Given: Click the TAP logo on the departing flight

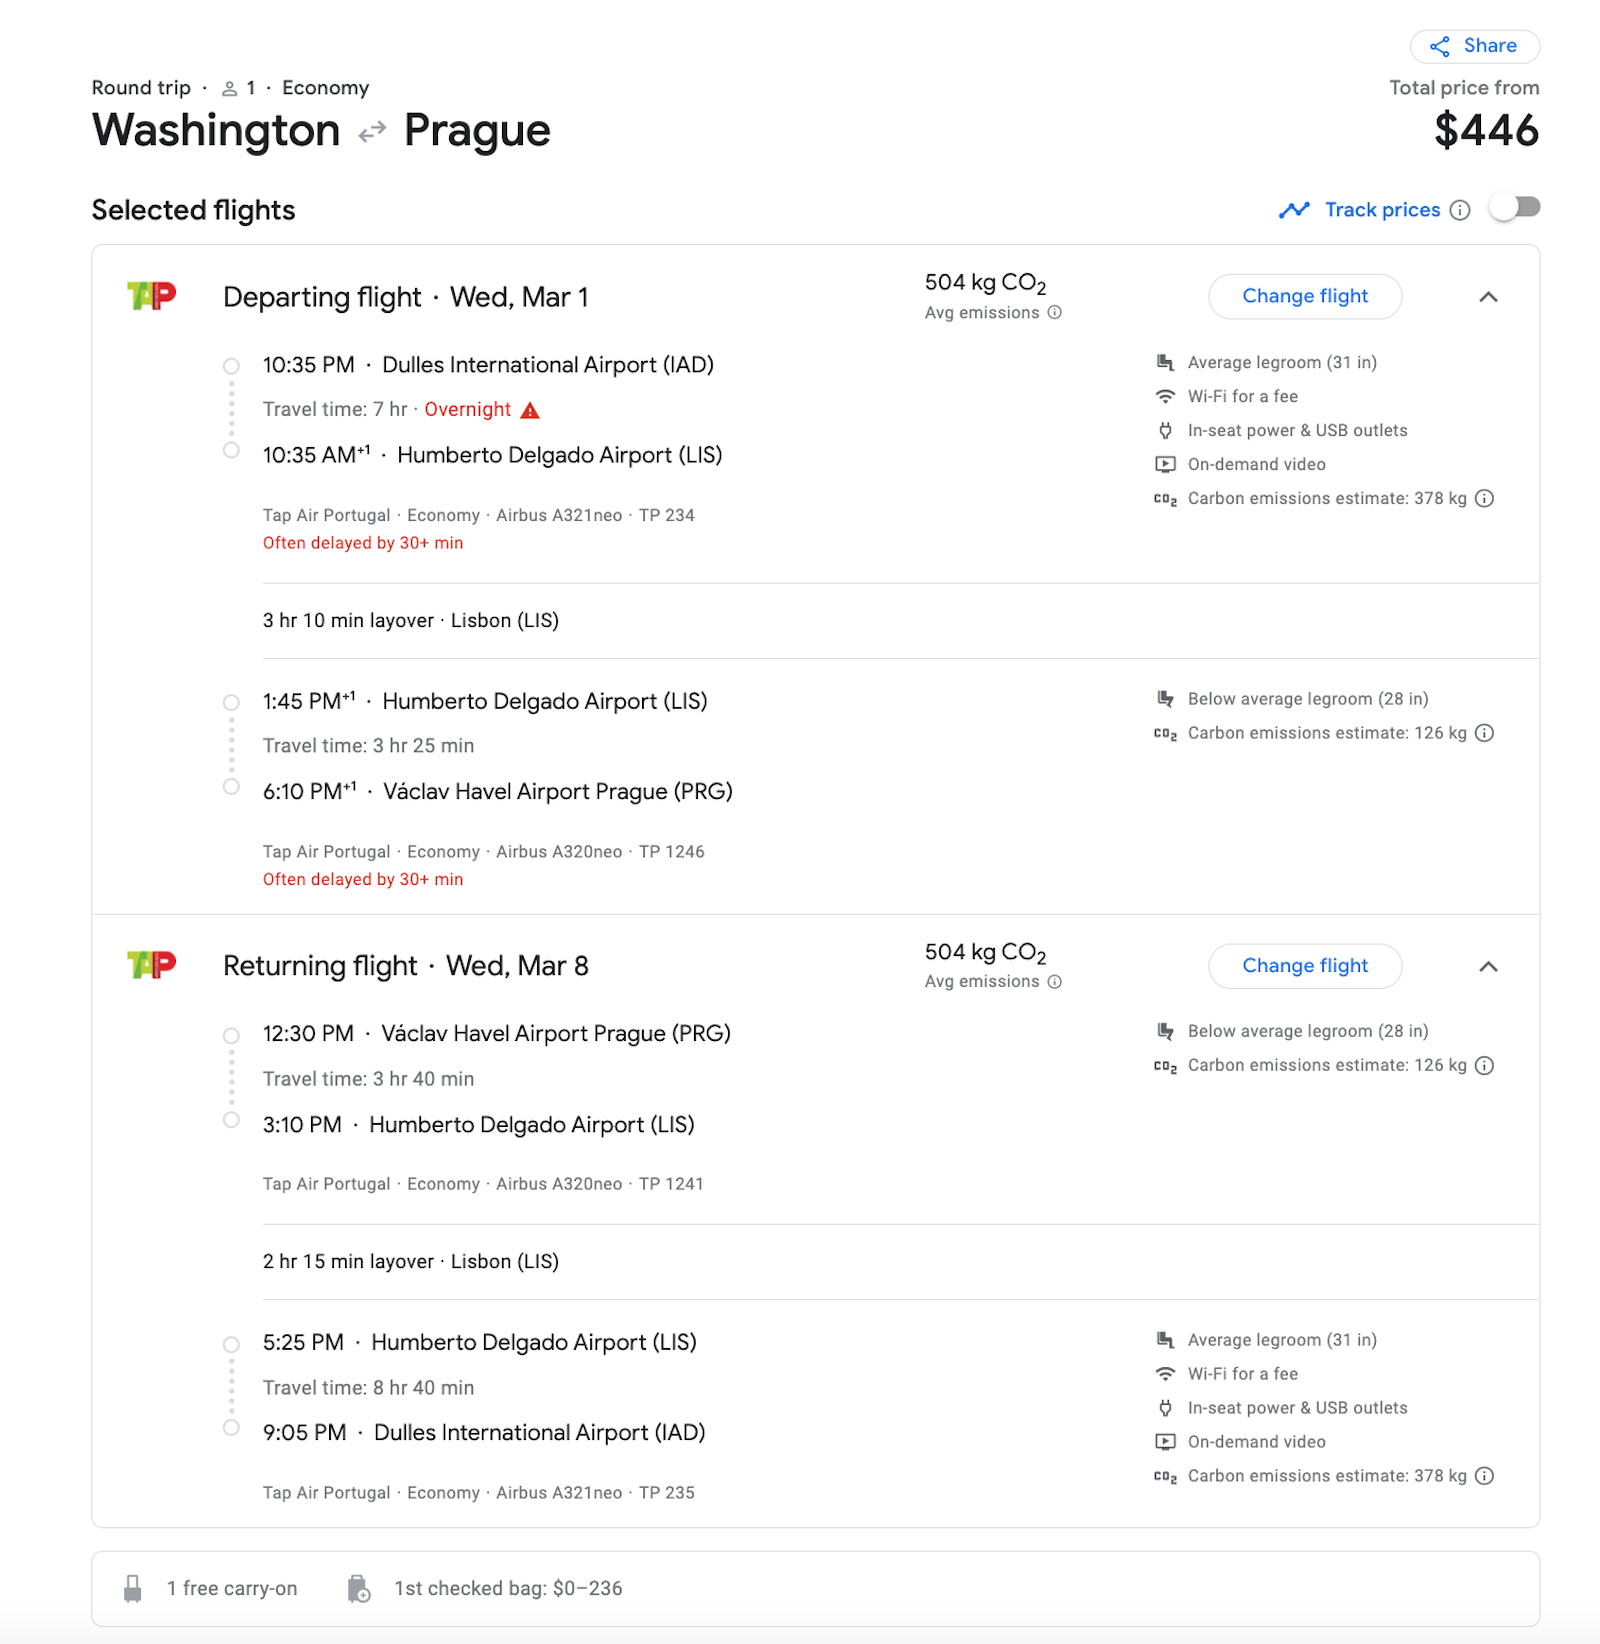Looking at the screenshot, I should coord(148,295).
